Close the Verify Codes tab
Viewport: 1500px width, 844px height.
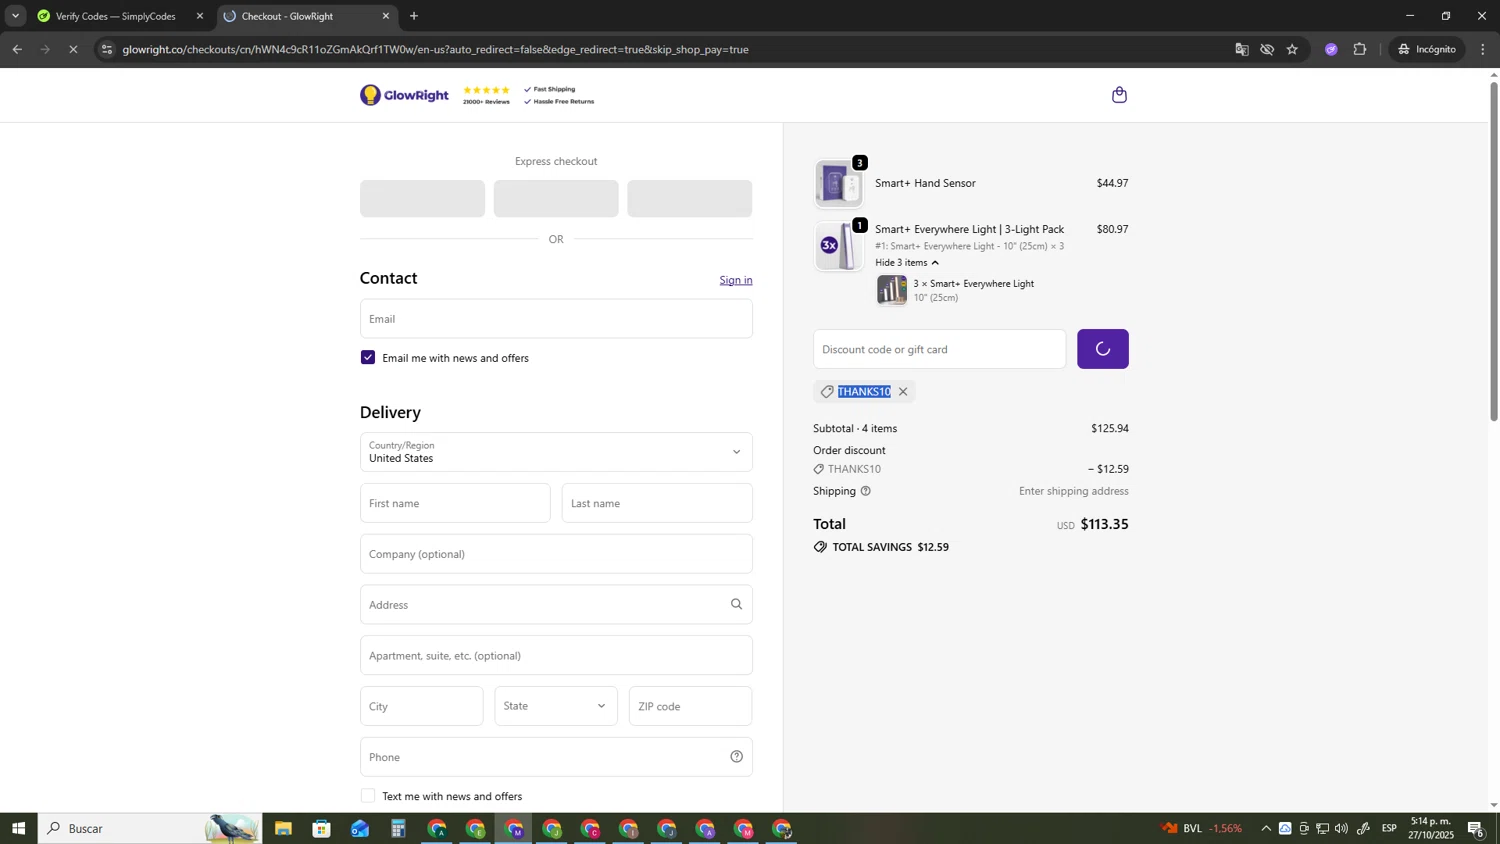click(200, 16)
